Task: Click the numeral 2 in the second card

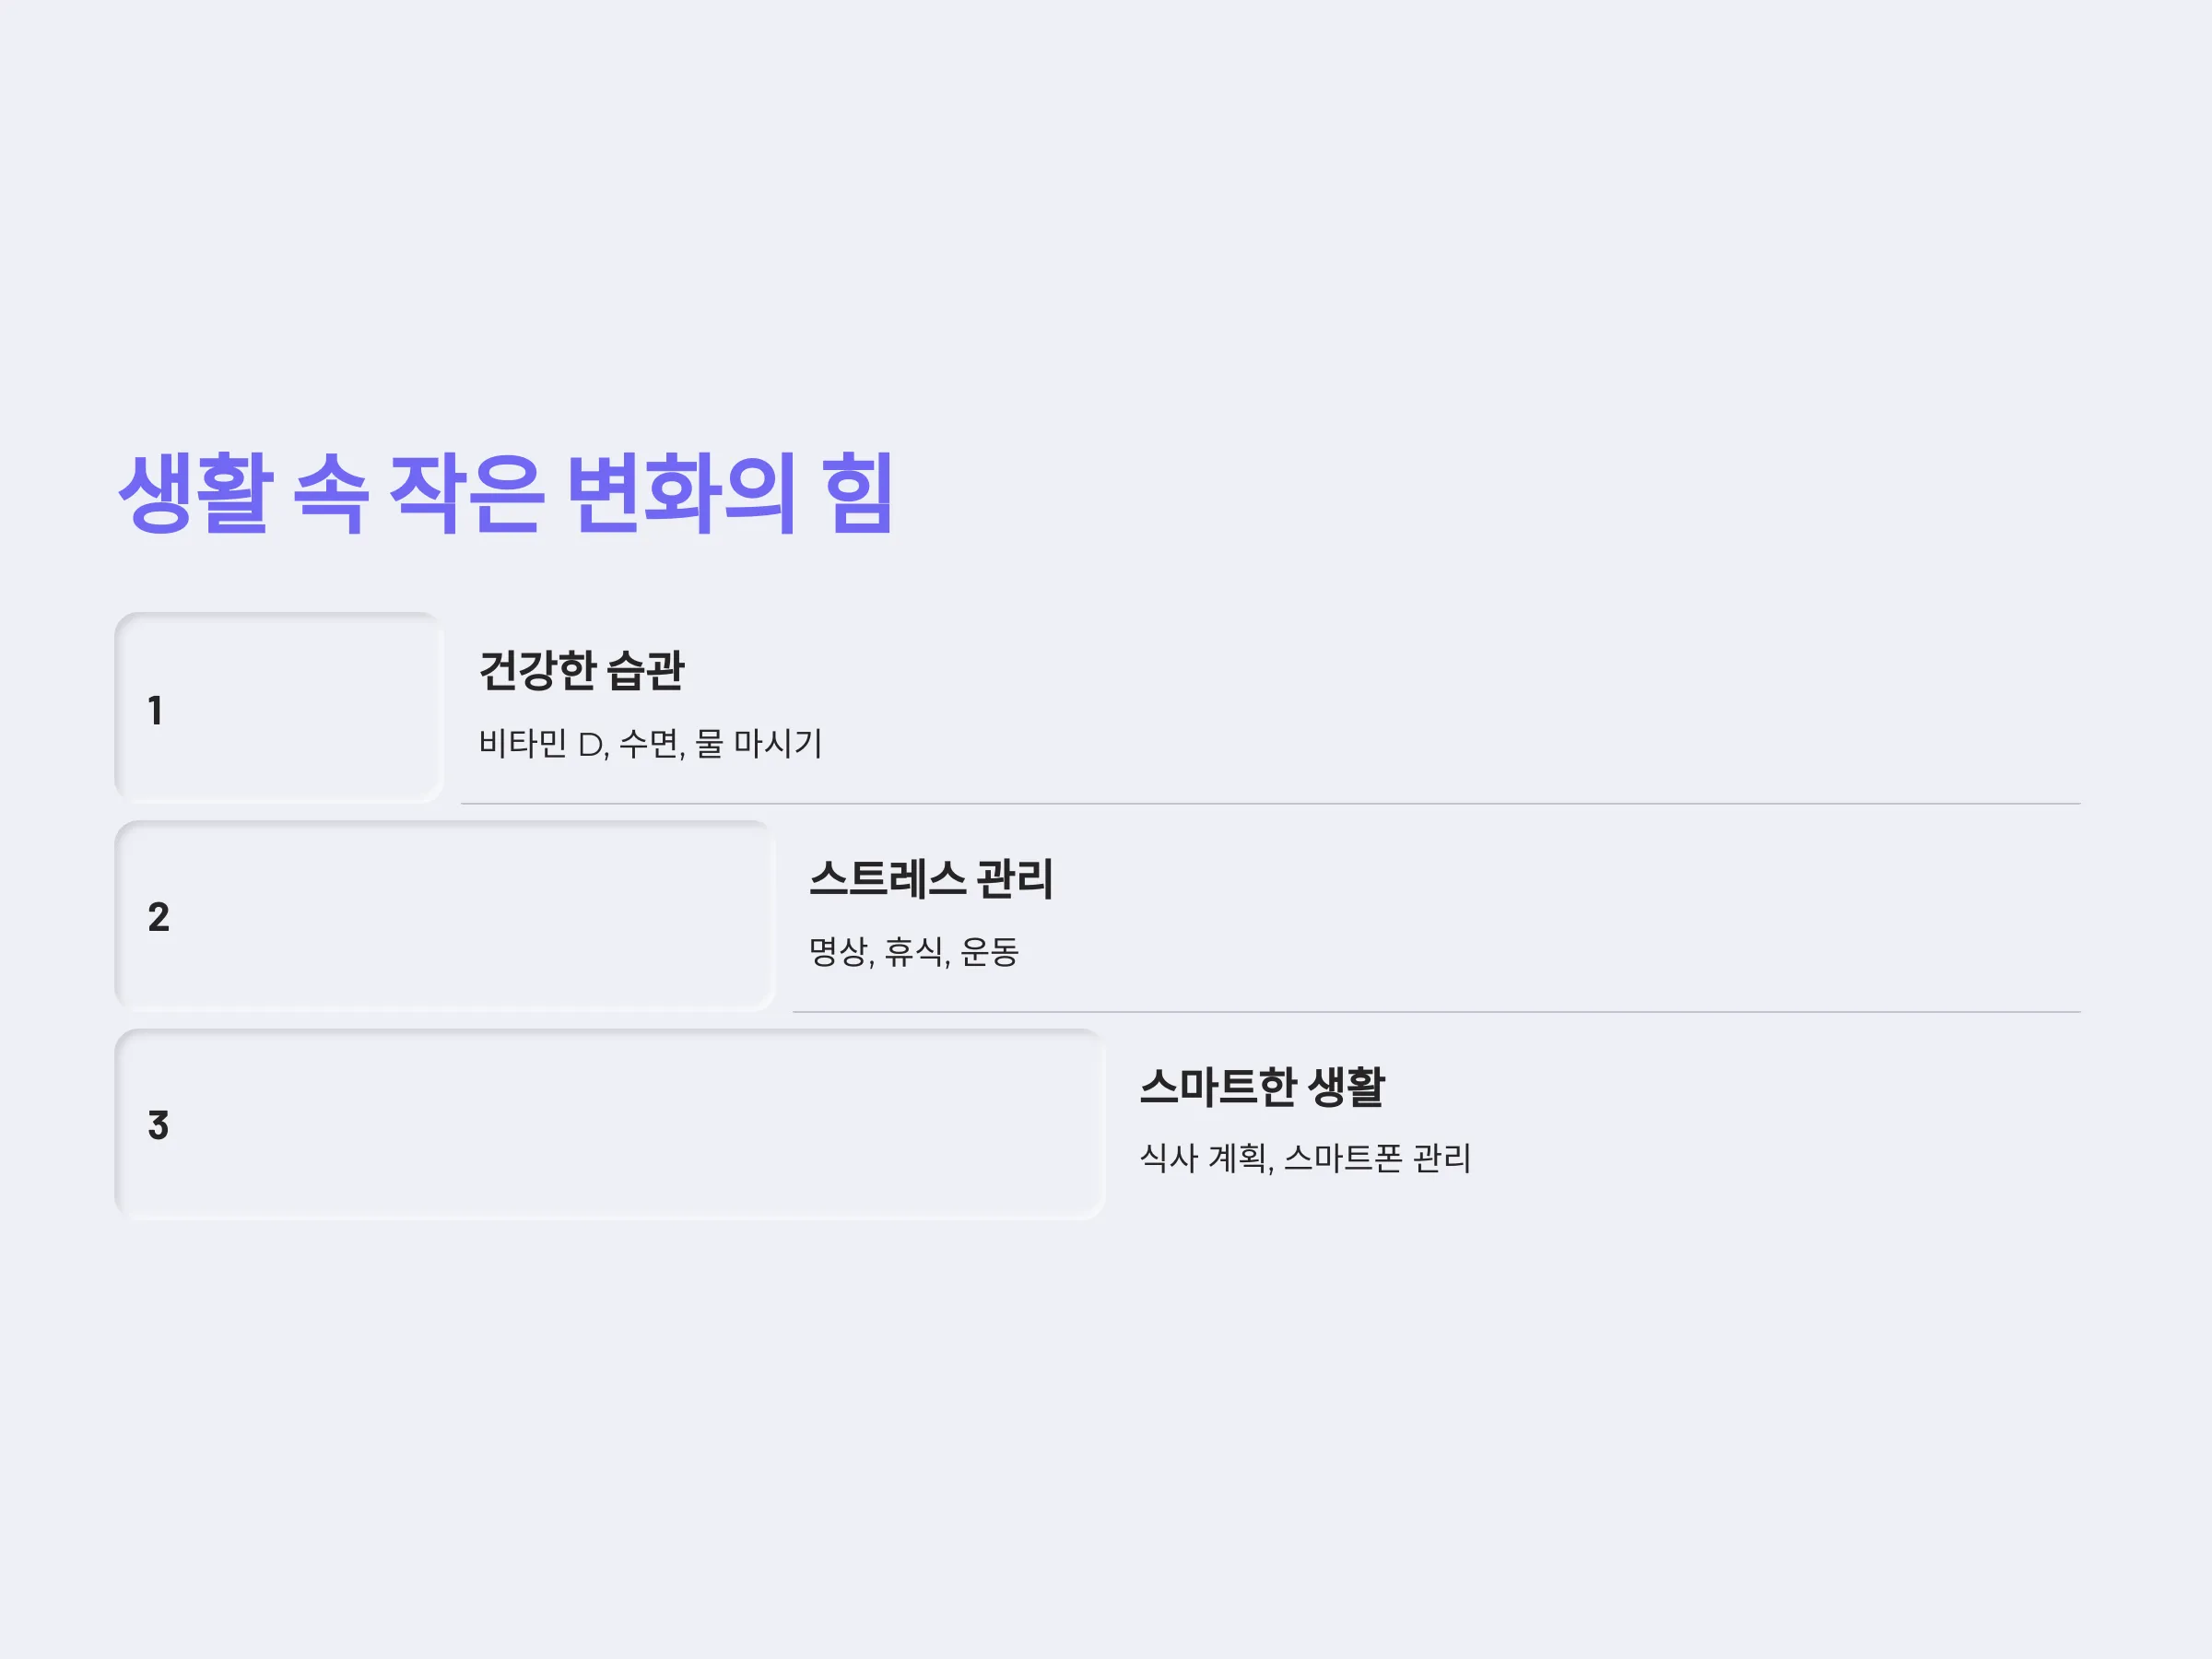Action: (158, 917)
